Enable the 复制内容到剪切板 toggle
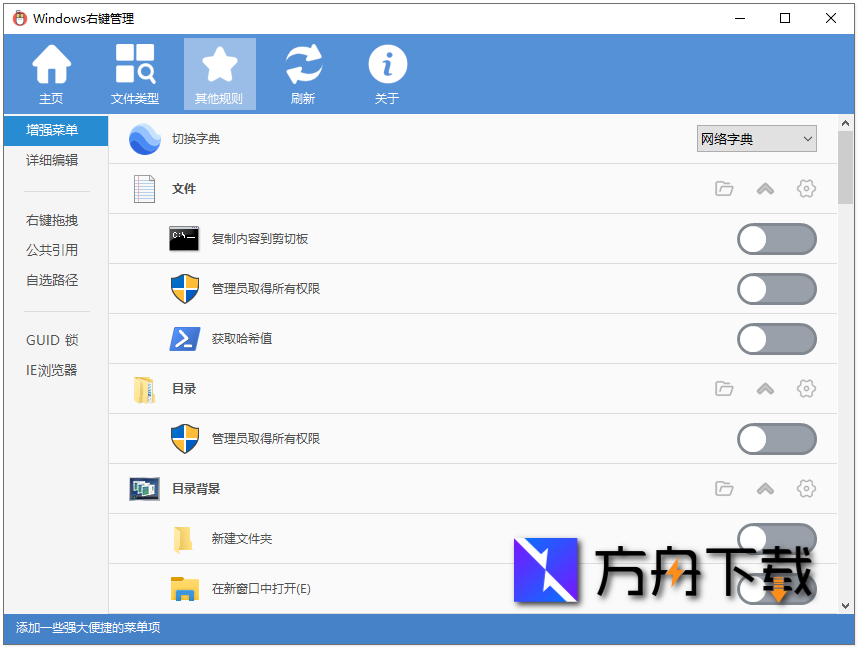The height and width of the screenshot is (649, 859). (x=777, y=239)
